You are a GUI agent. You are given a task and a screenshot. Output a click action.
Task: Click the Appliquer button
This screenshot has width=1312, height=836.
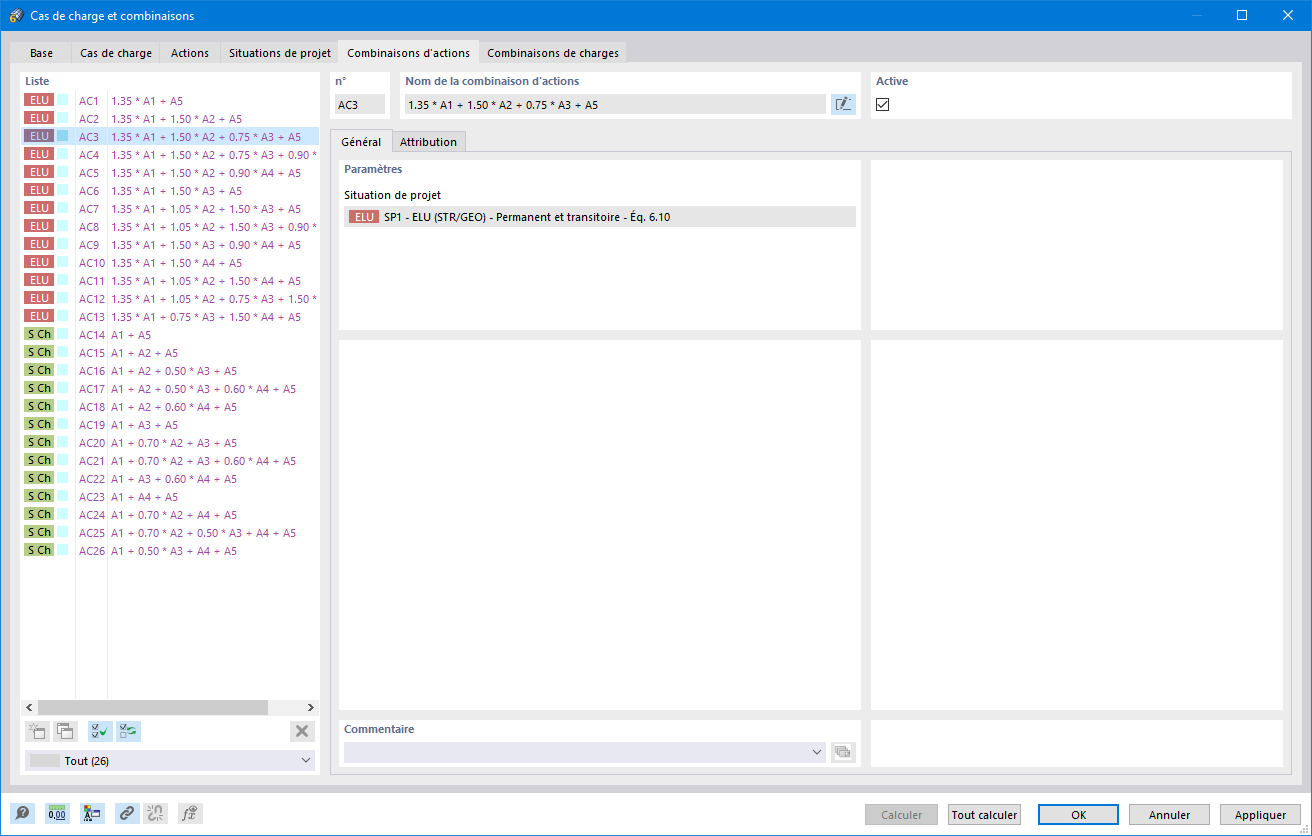1260,815
